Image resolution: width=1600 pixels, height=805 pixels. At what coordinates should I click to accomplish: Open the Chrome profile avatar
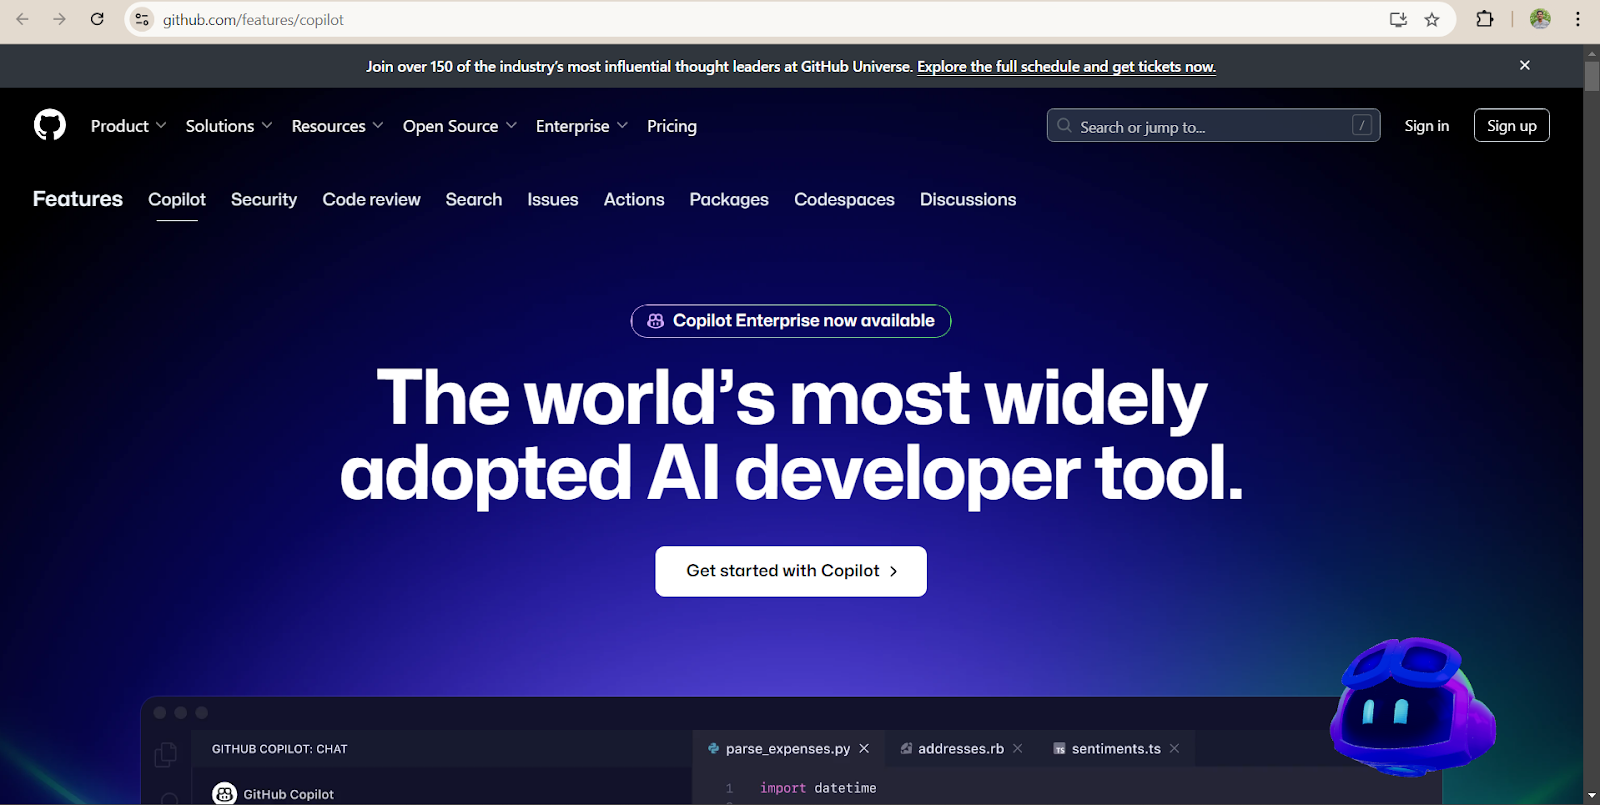[1540, 19]
